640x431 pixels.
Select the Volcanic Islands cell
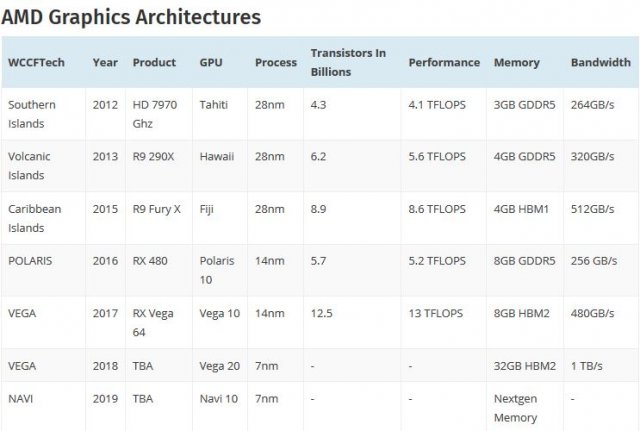coord(30,165)
